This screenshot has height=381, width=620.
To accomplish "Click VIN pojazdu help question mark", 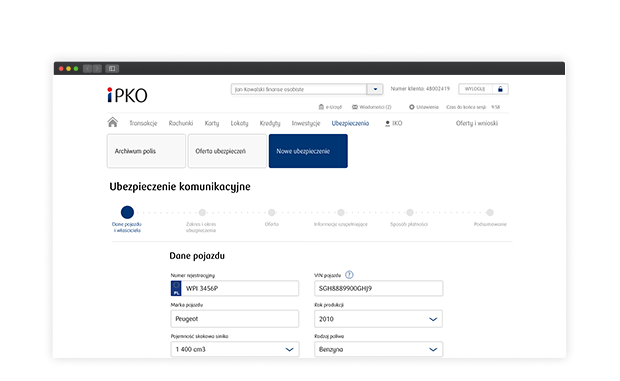I will [349, 275].
